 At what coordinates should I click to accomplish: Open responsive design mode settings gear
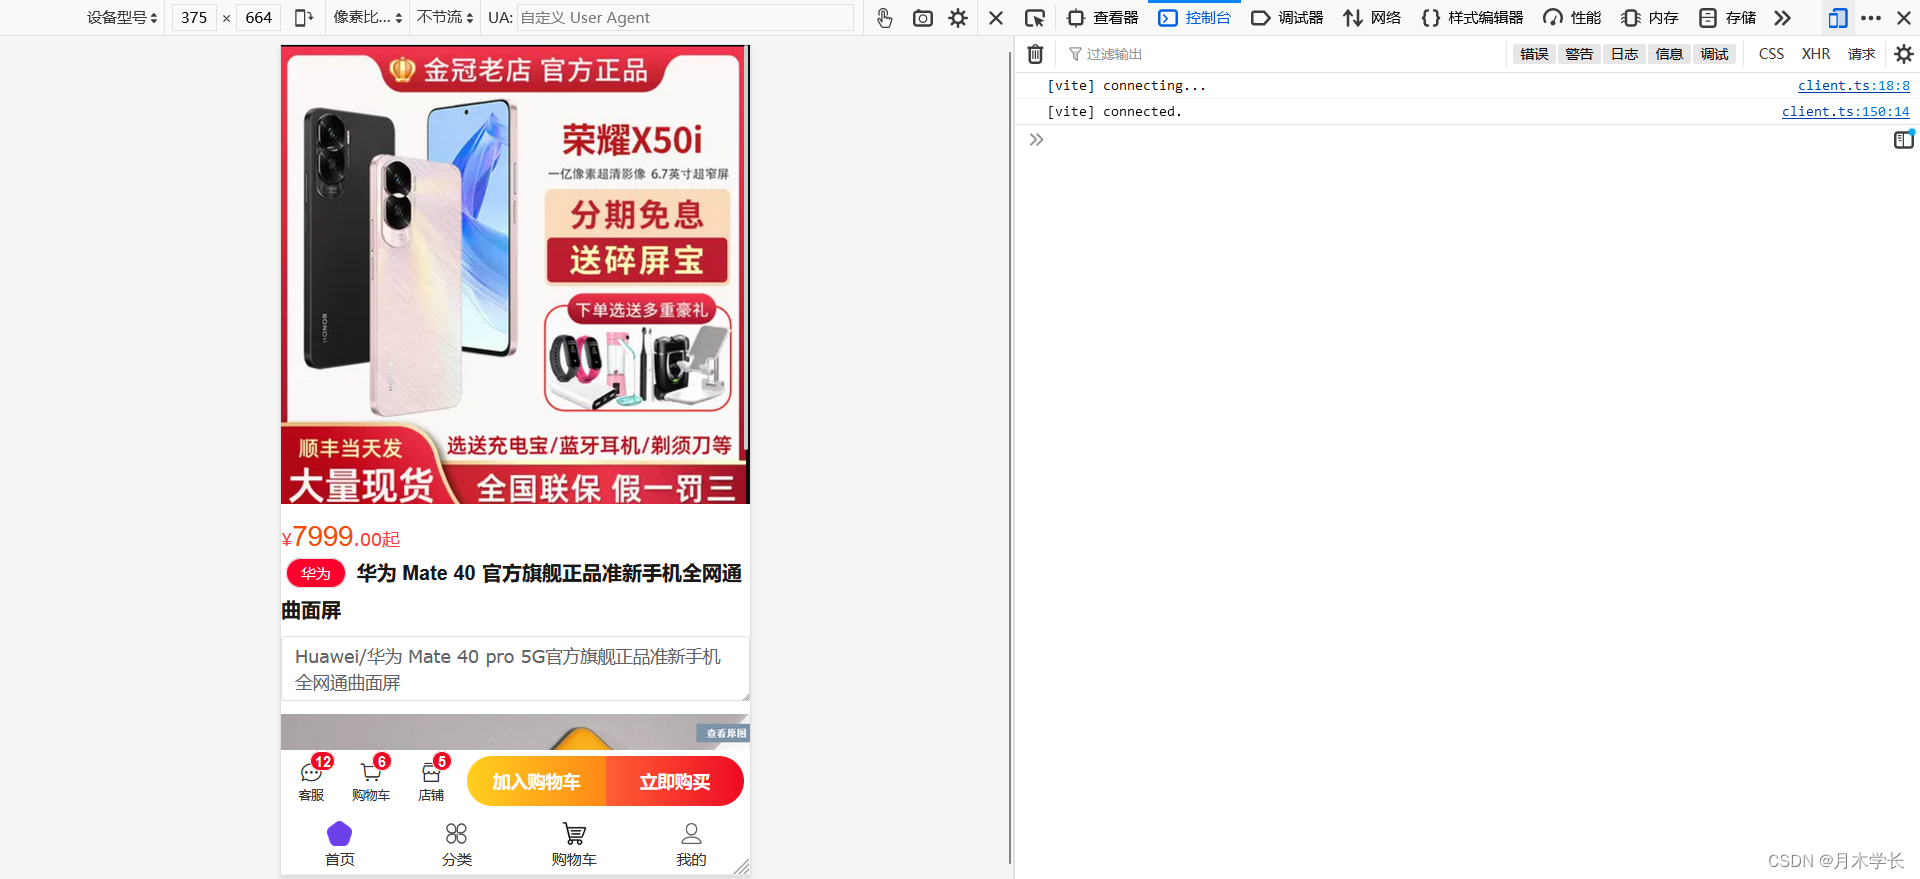pyautogui.click(x=958, y=18)
